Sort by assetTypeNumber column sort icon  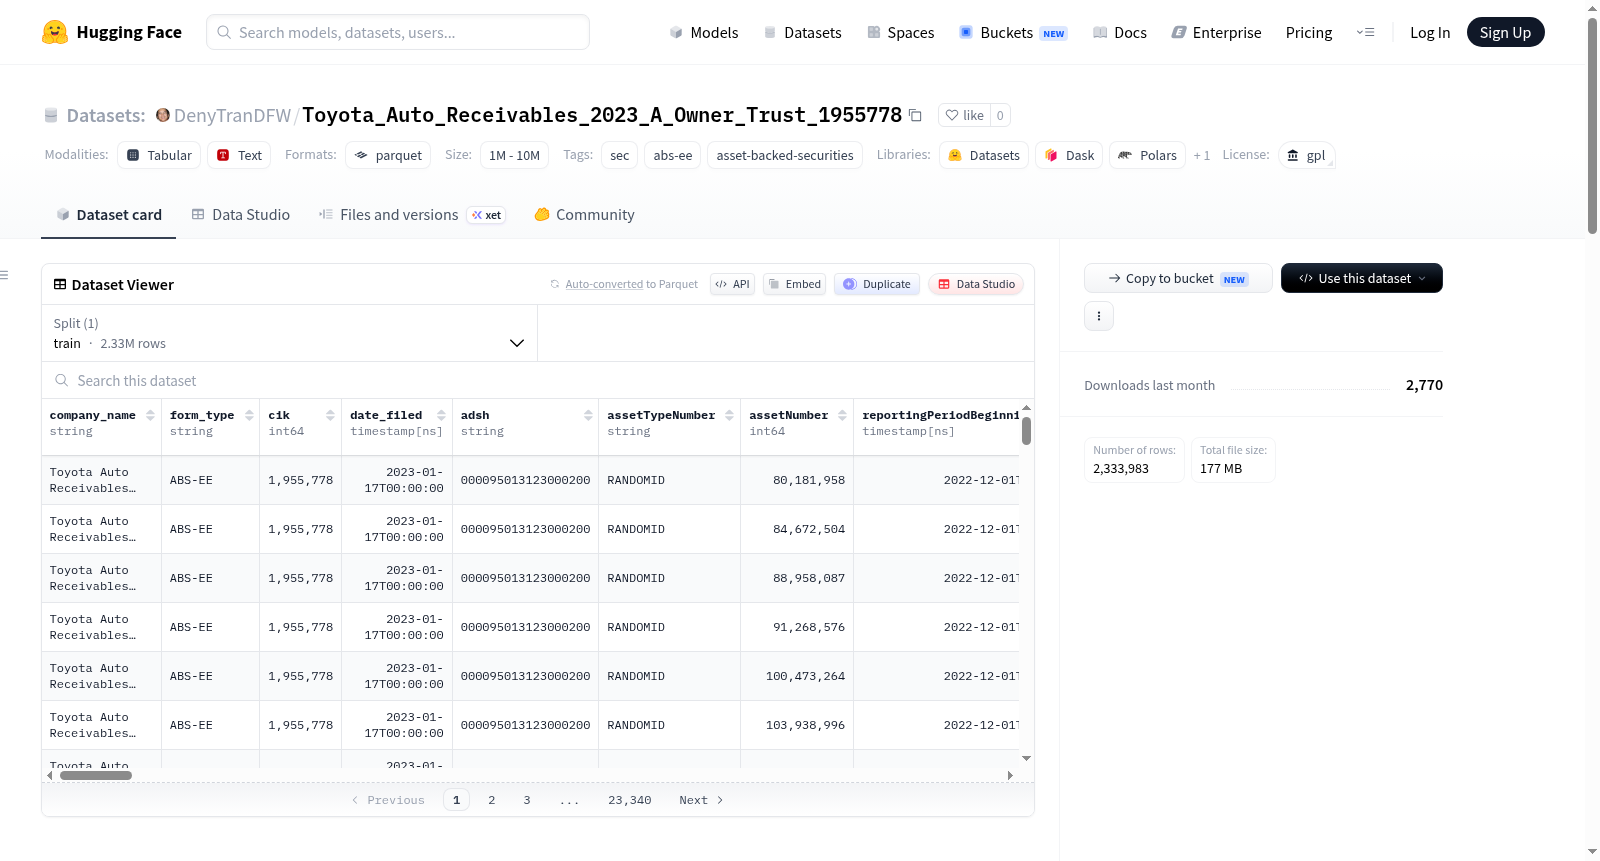730,415
